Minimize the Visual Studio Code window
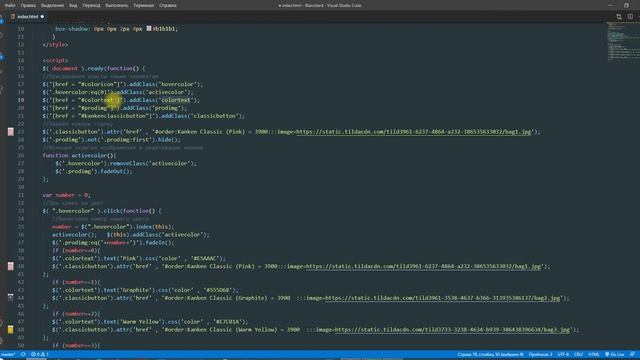The height and width of the screenshot is (360, 640). coord(610,5)
